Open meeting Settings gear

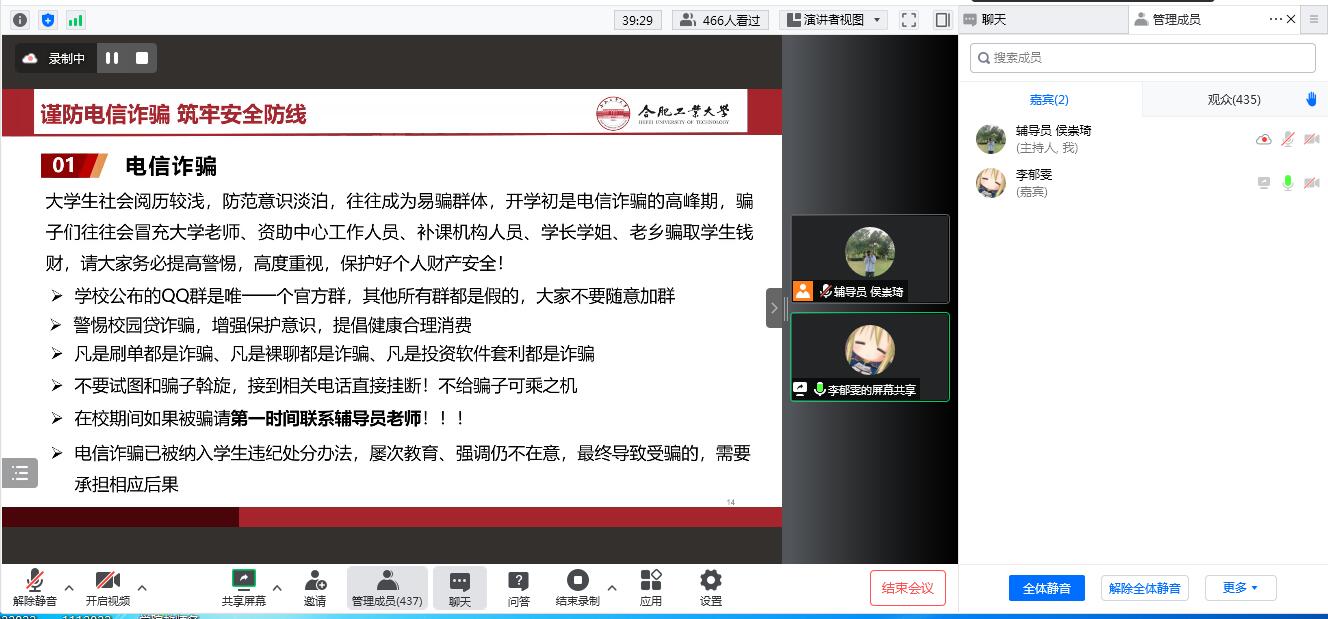pyautogui.click(x=711, y=588)
